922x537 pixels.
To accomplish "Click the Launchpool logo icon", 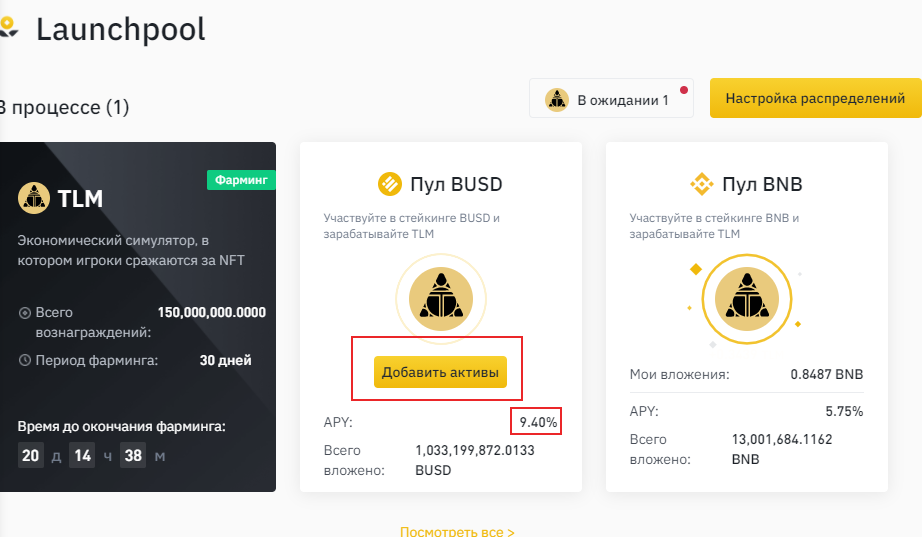I will 8,28.
